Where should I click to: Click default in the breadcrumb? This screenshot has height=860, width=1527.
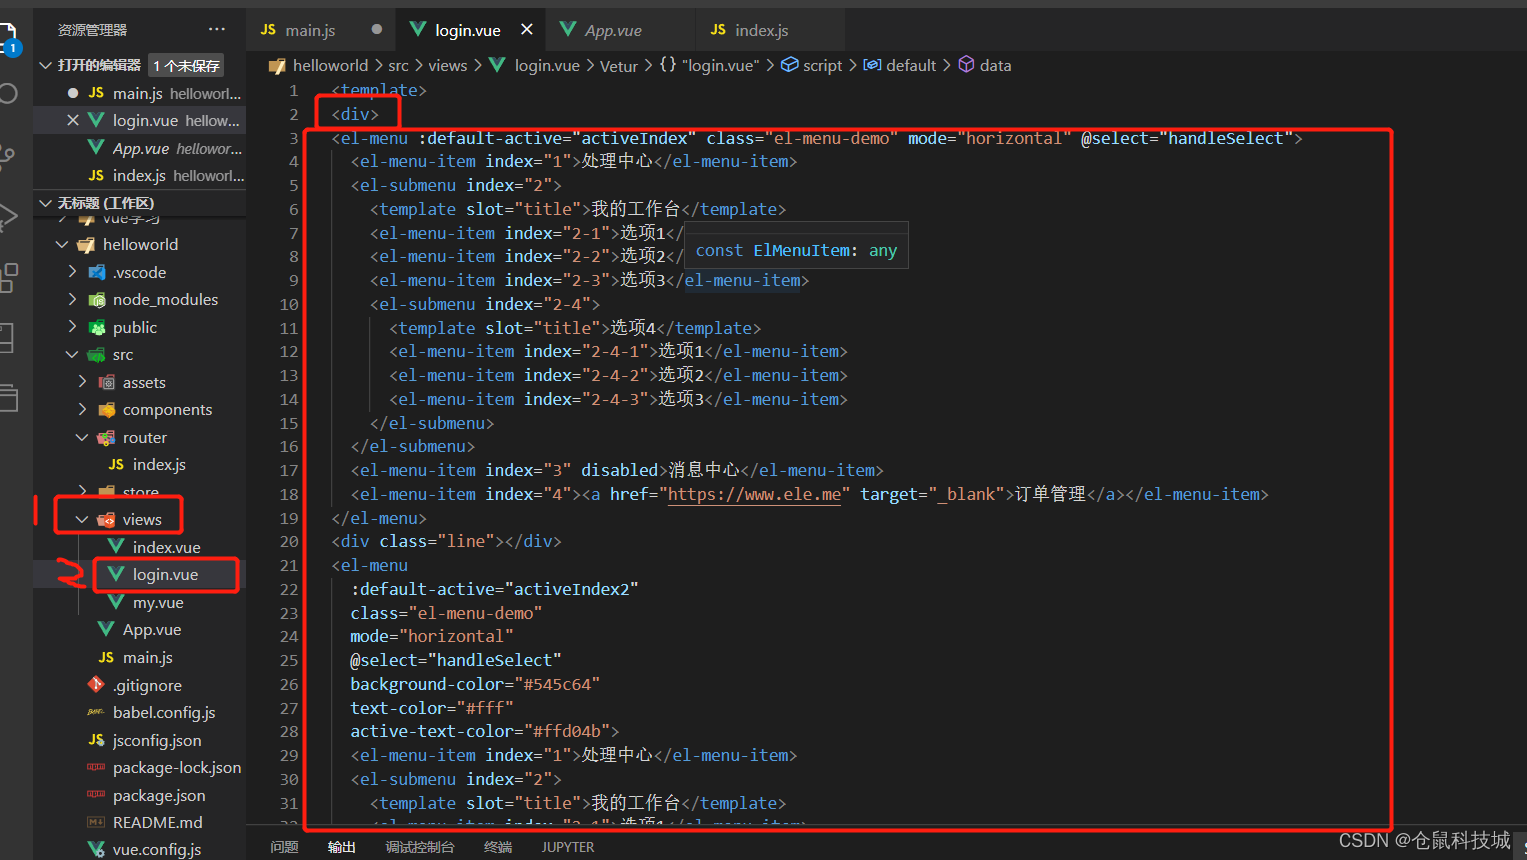[911, 65]
